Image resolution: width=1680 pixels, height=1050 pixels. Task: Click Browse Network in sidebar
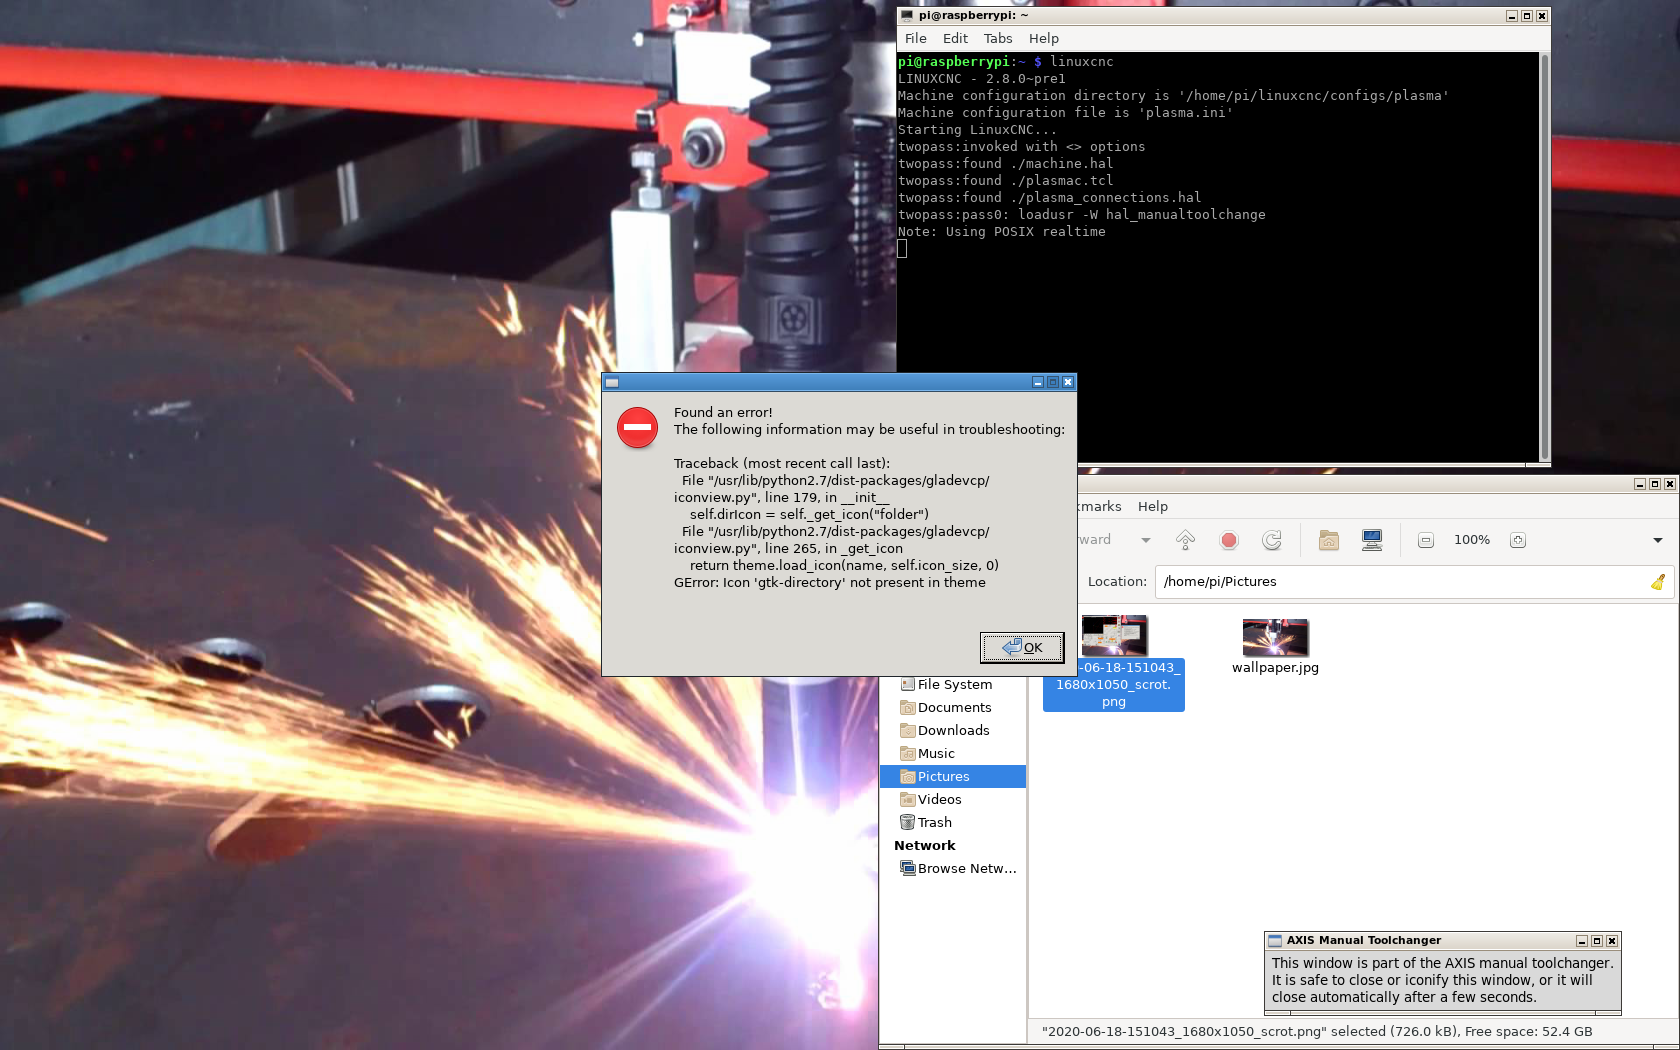pos(953,869)
